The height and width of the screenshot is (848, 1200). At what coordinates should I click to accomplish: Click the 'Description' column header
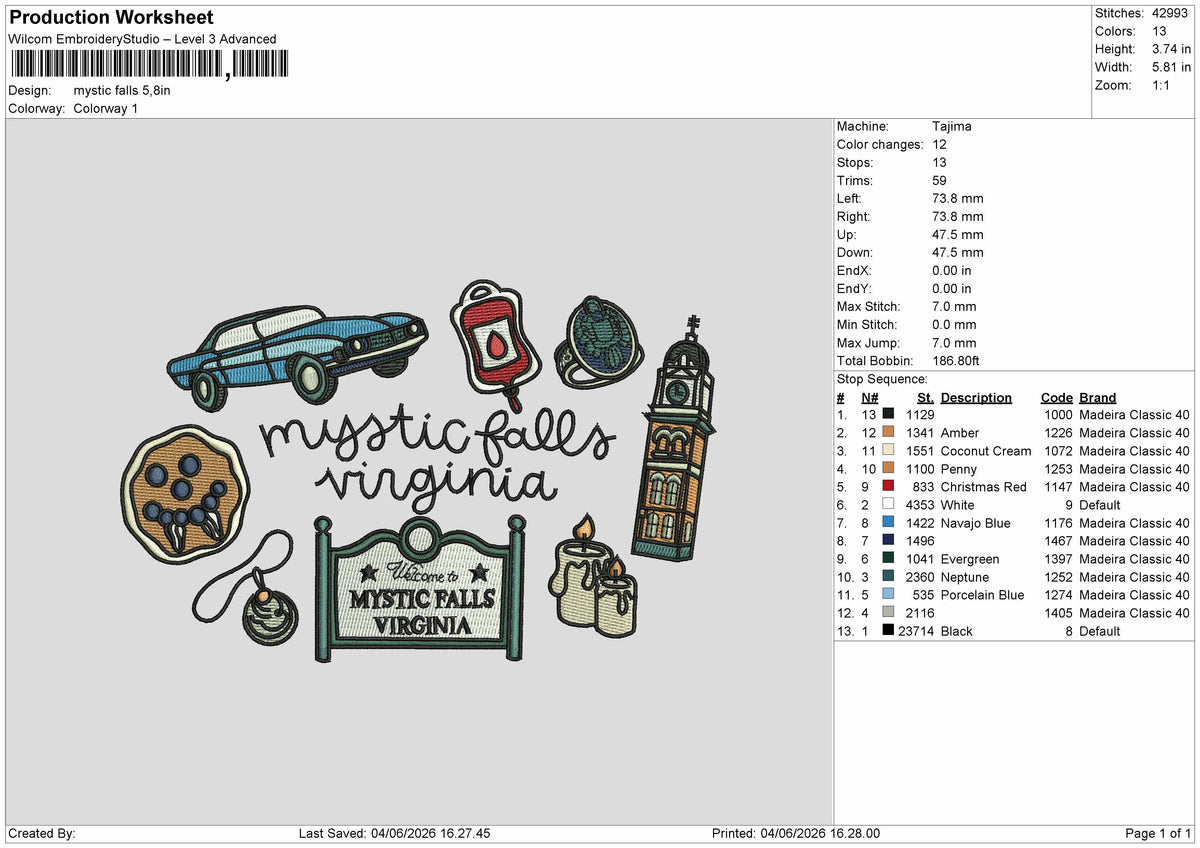[976, 397]
